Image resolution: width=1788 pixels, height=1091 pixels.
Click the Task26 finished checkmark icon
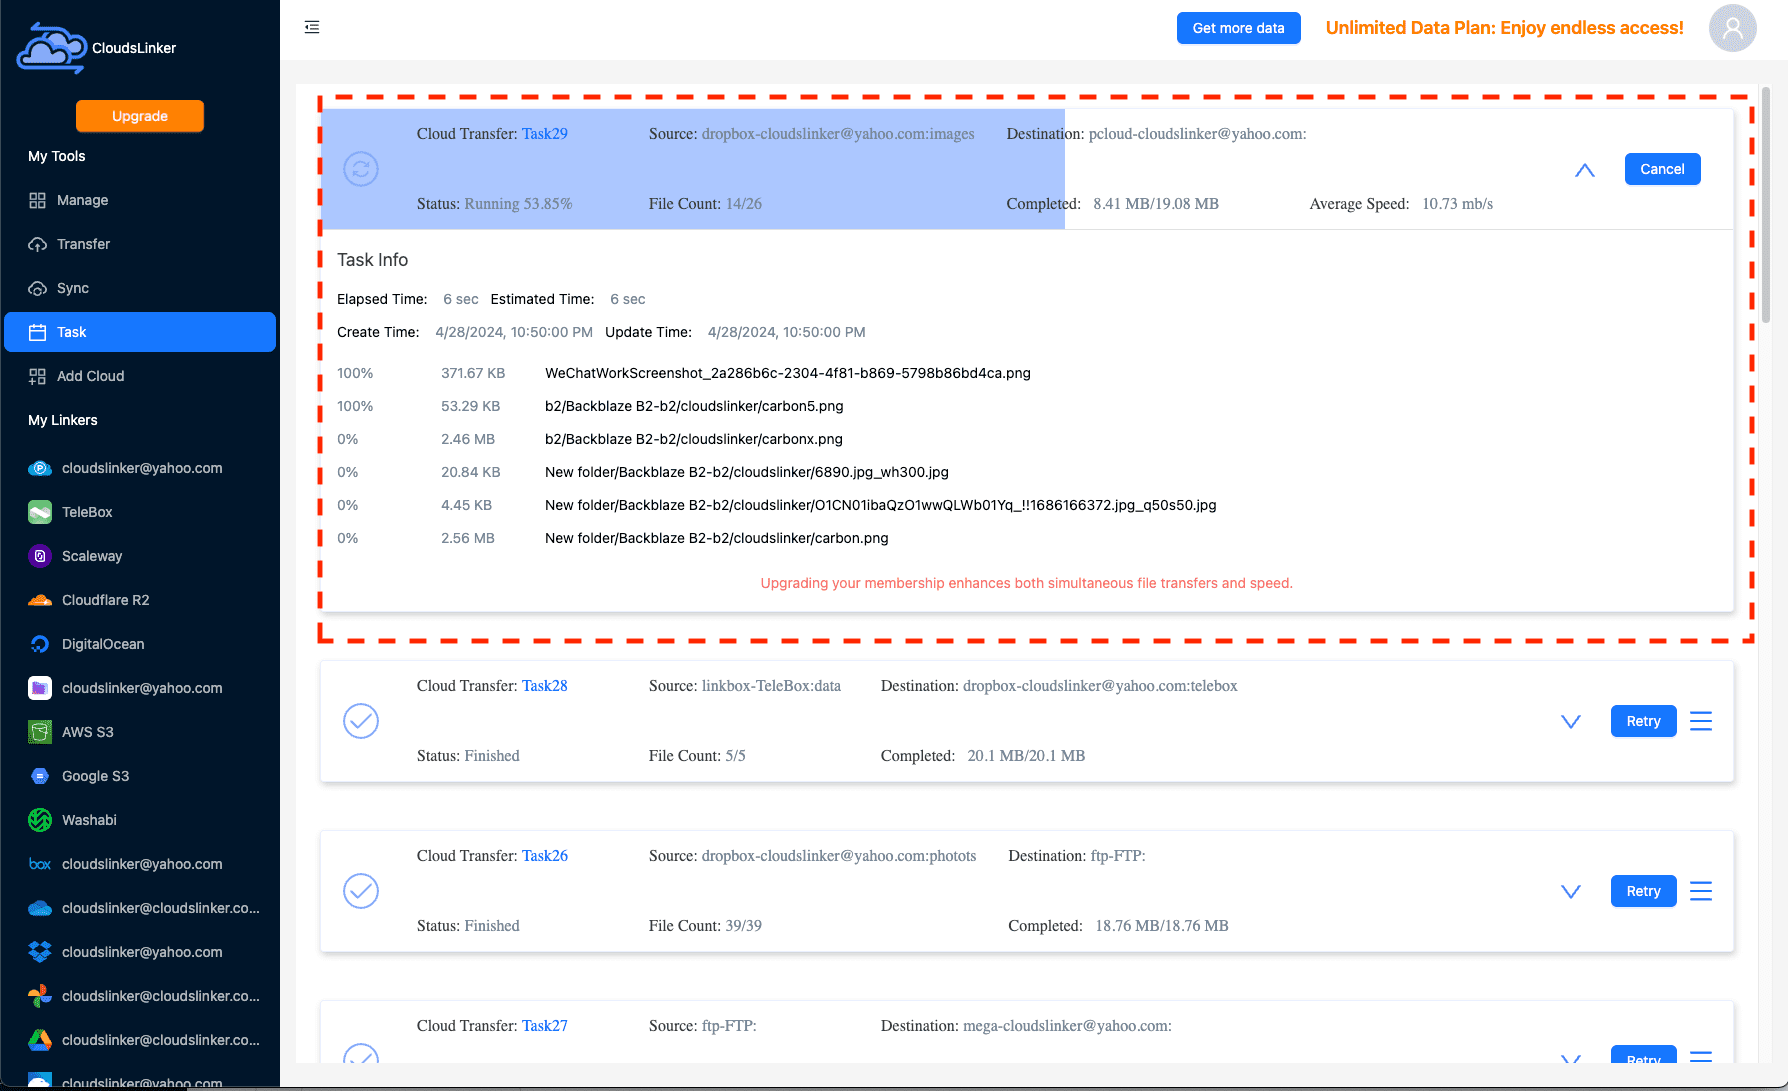[x=361, y=891]
